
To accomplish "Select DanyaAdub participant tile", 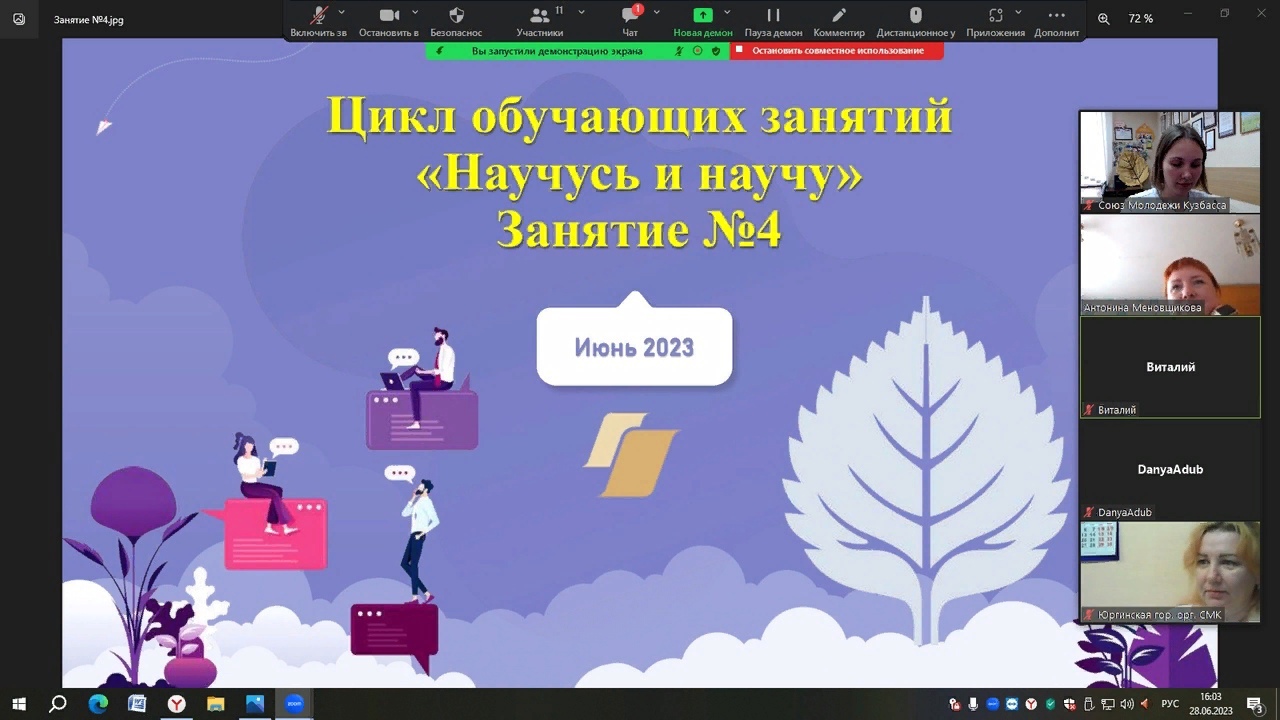I will tap(1170, 469).
